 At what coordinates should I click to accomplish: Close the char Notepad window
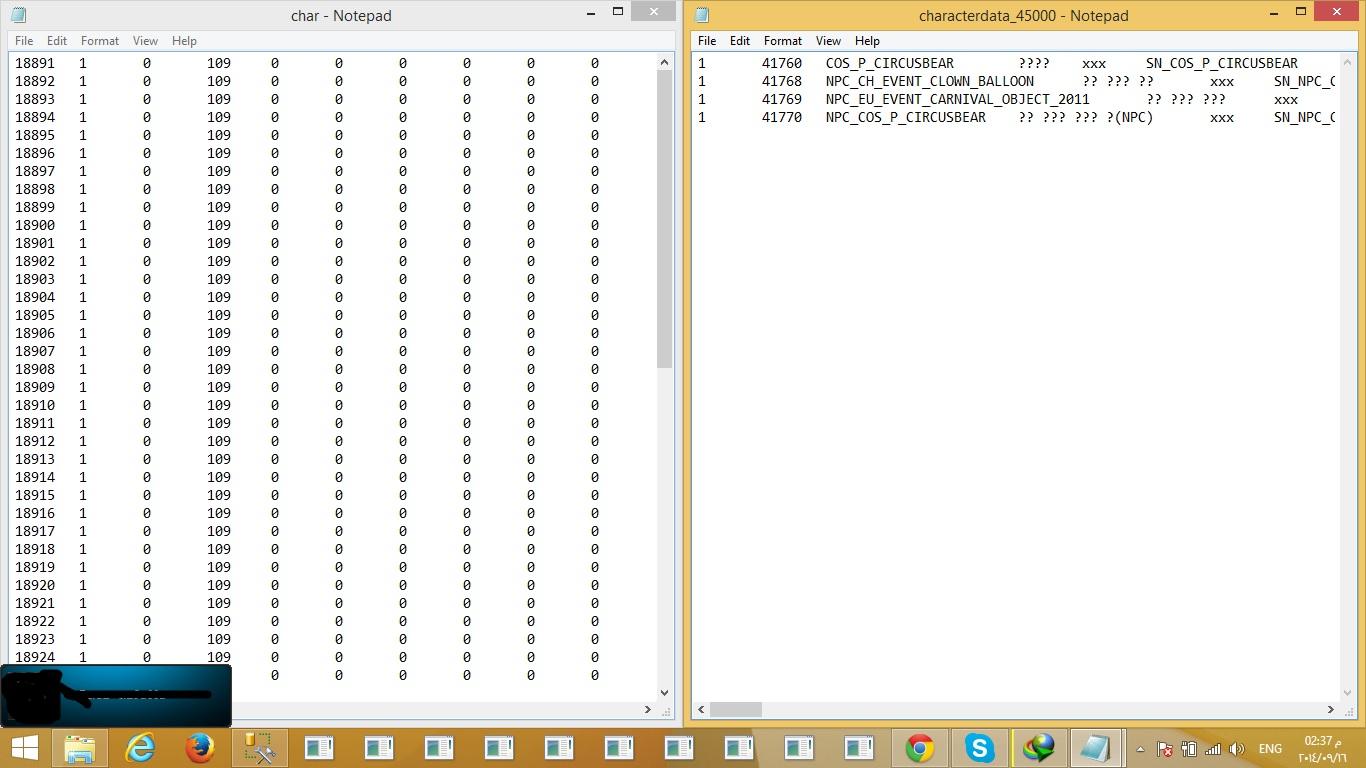[x=653, y=12]
